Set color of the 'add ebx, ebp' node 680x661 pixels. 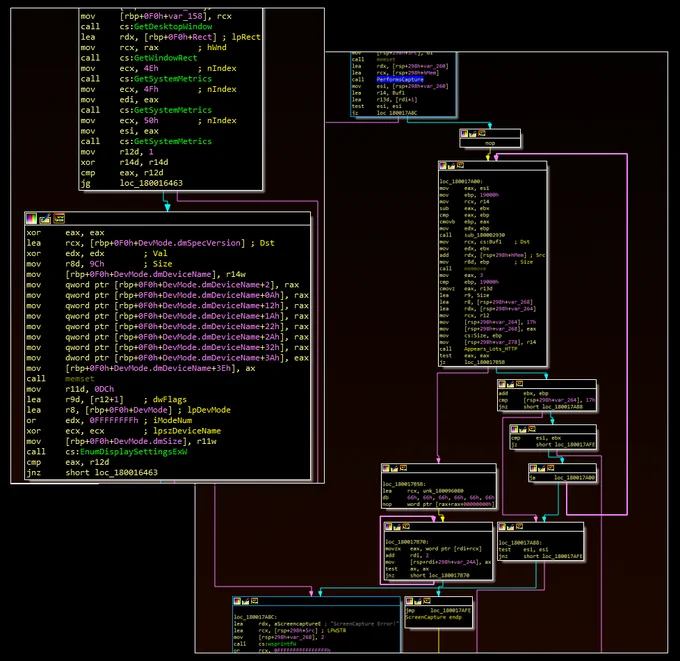click(x=502, y=384)
